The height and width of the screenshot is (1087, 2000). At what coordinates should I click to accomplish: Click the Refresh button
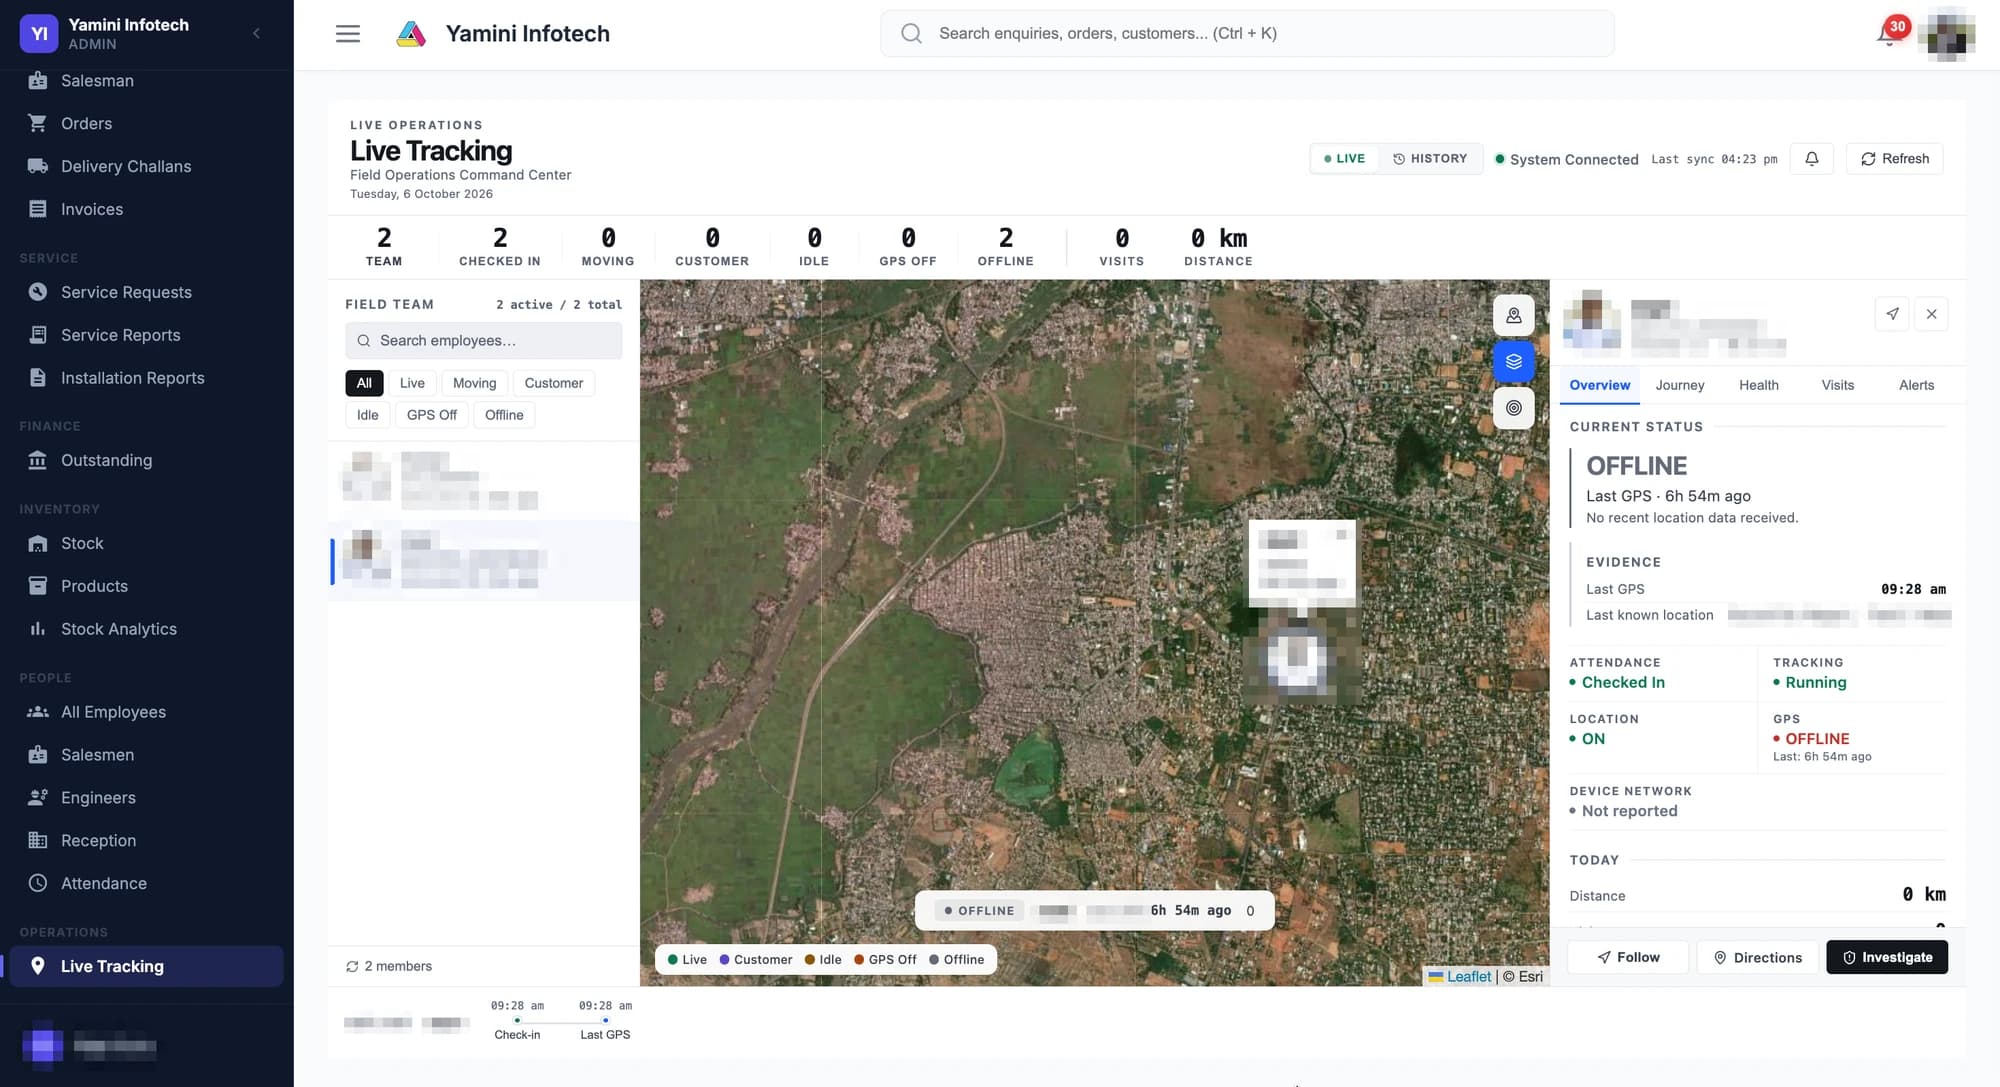coord(1894,159)
